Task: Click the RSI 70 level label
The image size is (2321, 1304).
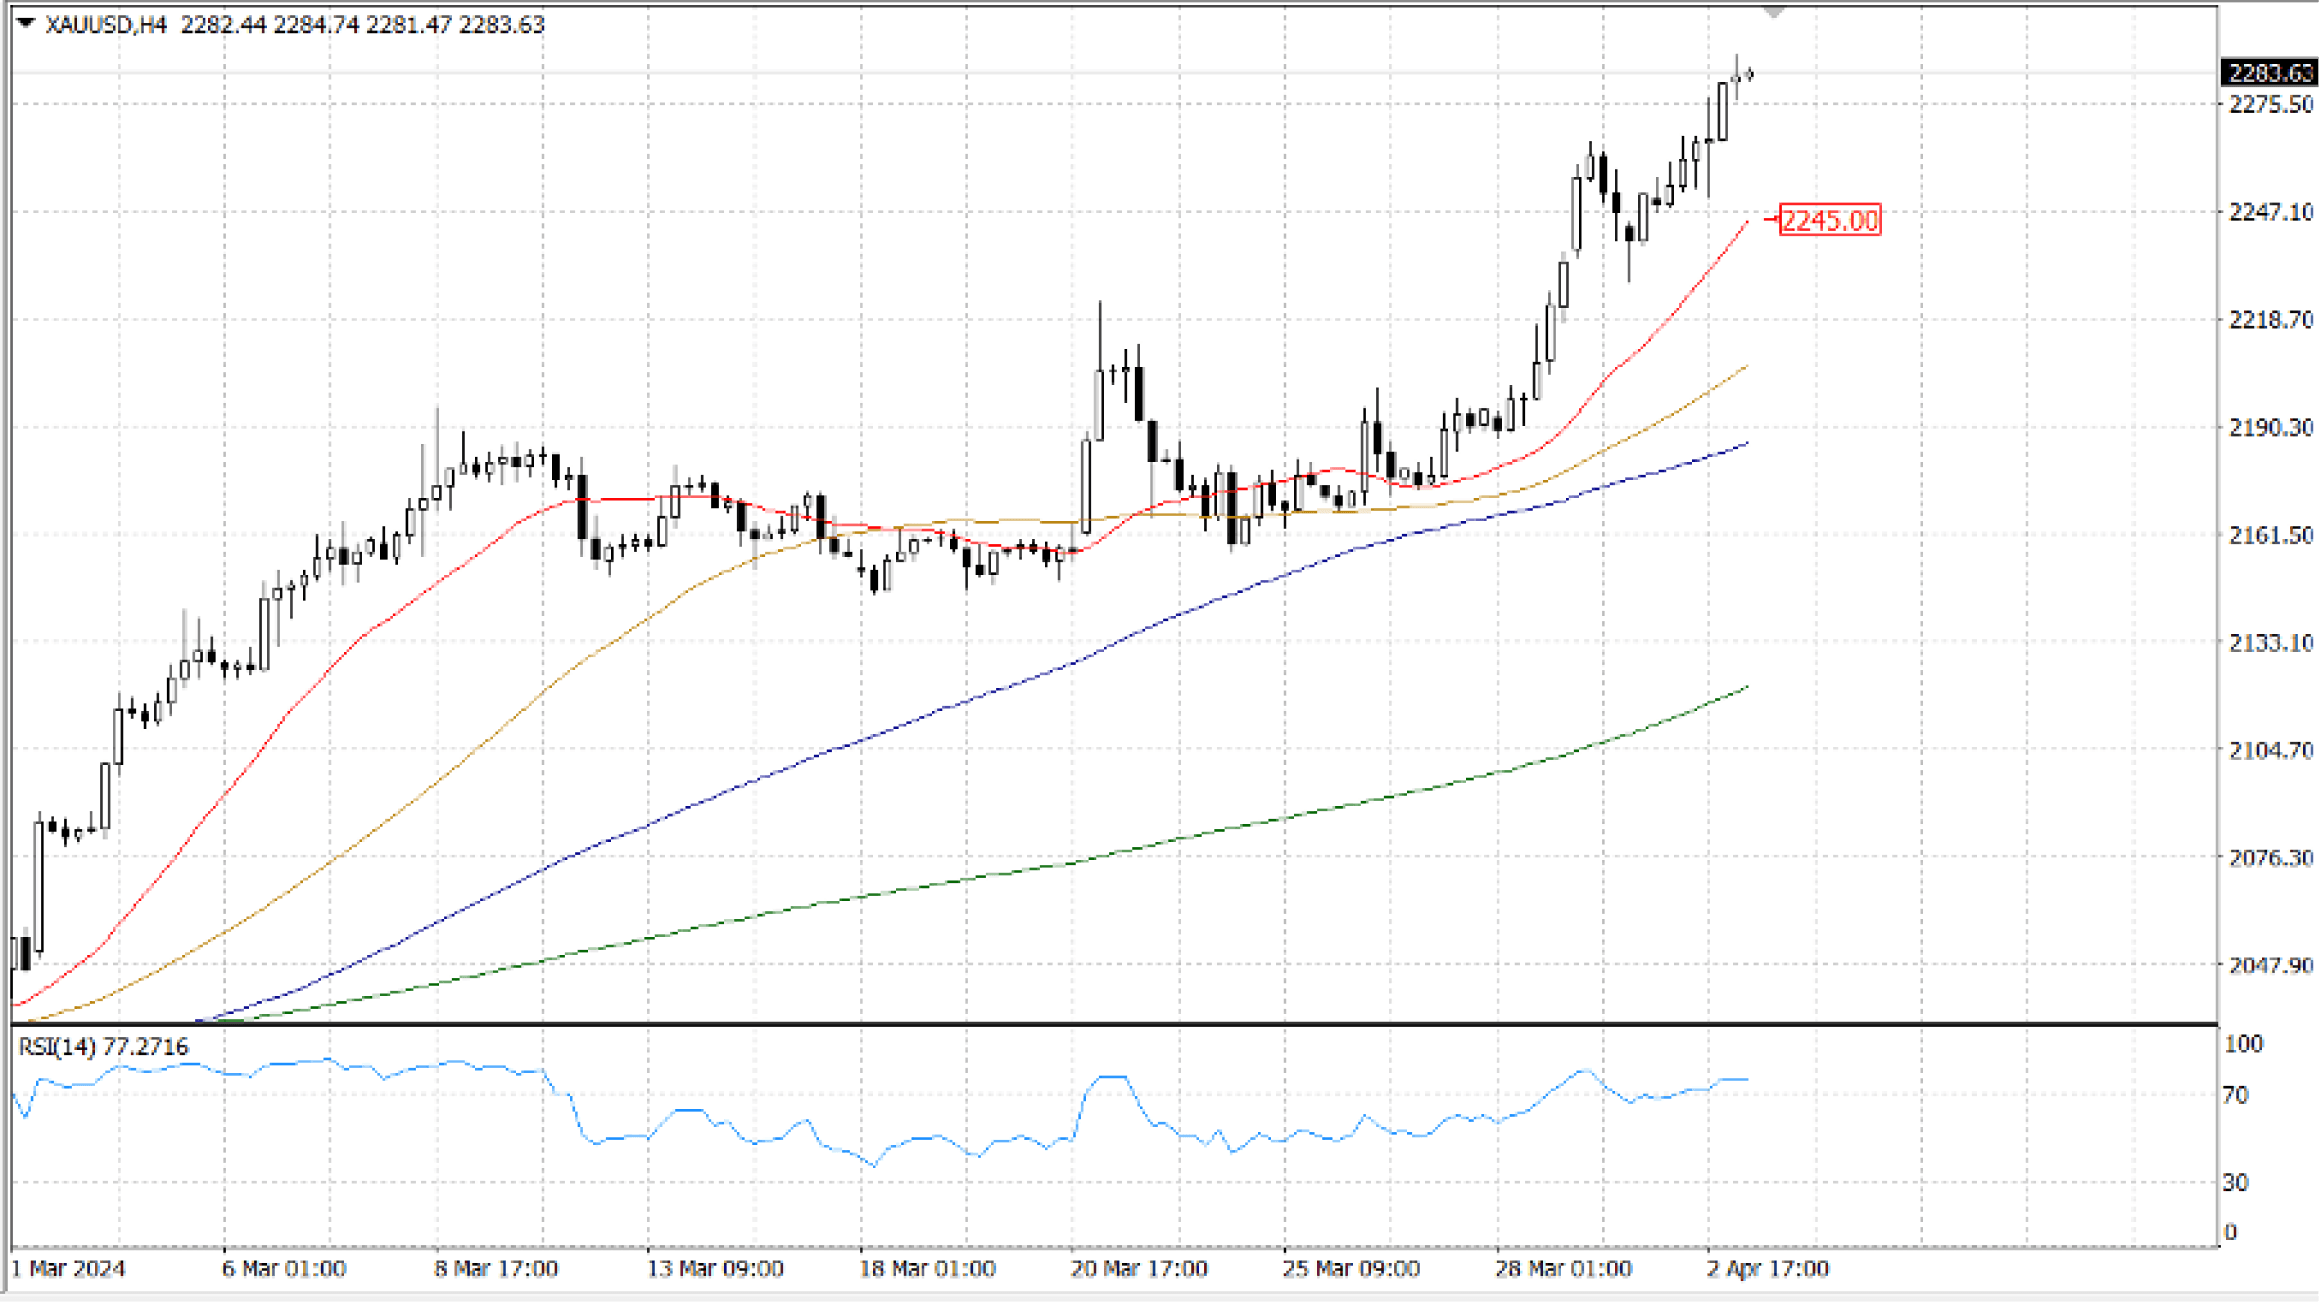Action: pyautogui.click(x=2235, y=1095)
